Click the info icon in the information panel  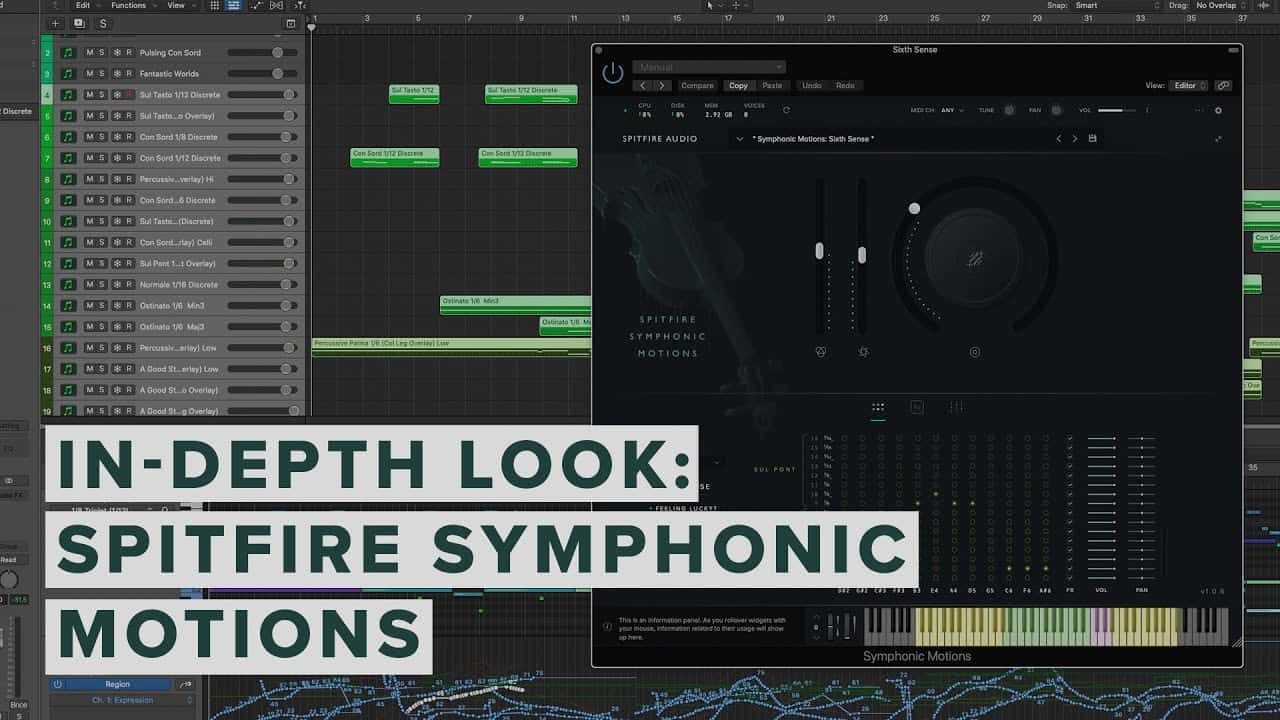click(607, 627)
